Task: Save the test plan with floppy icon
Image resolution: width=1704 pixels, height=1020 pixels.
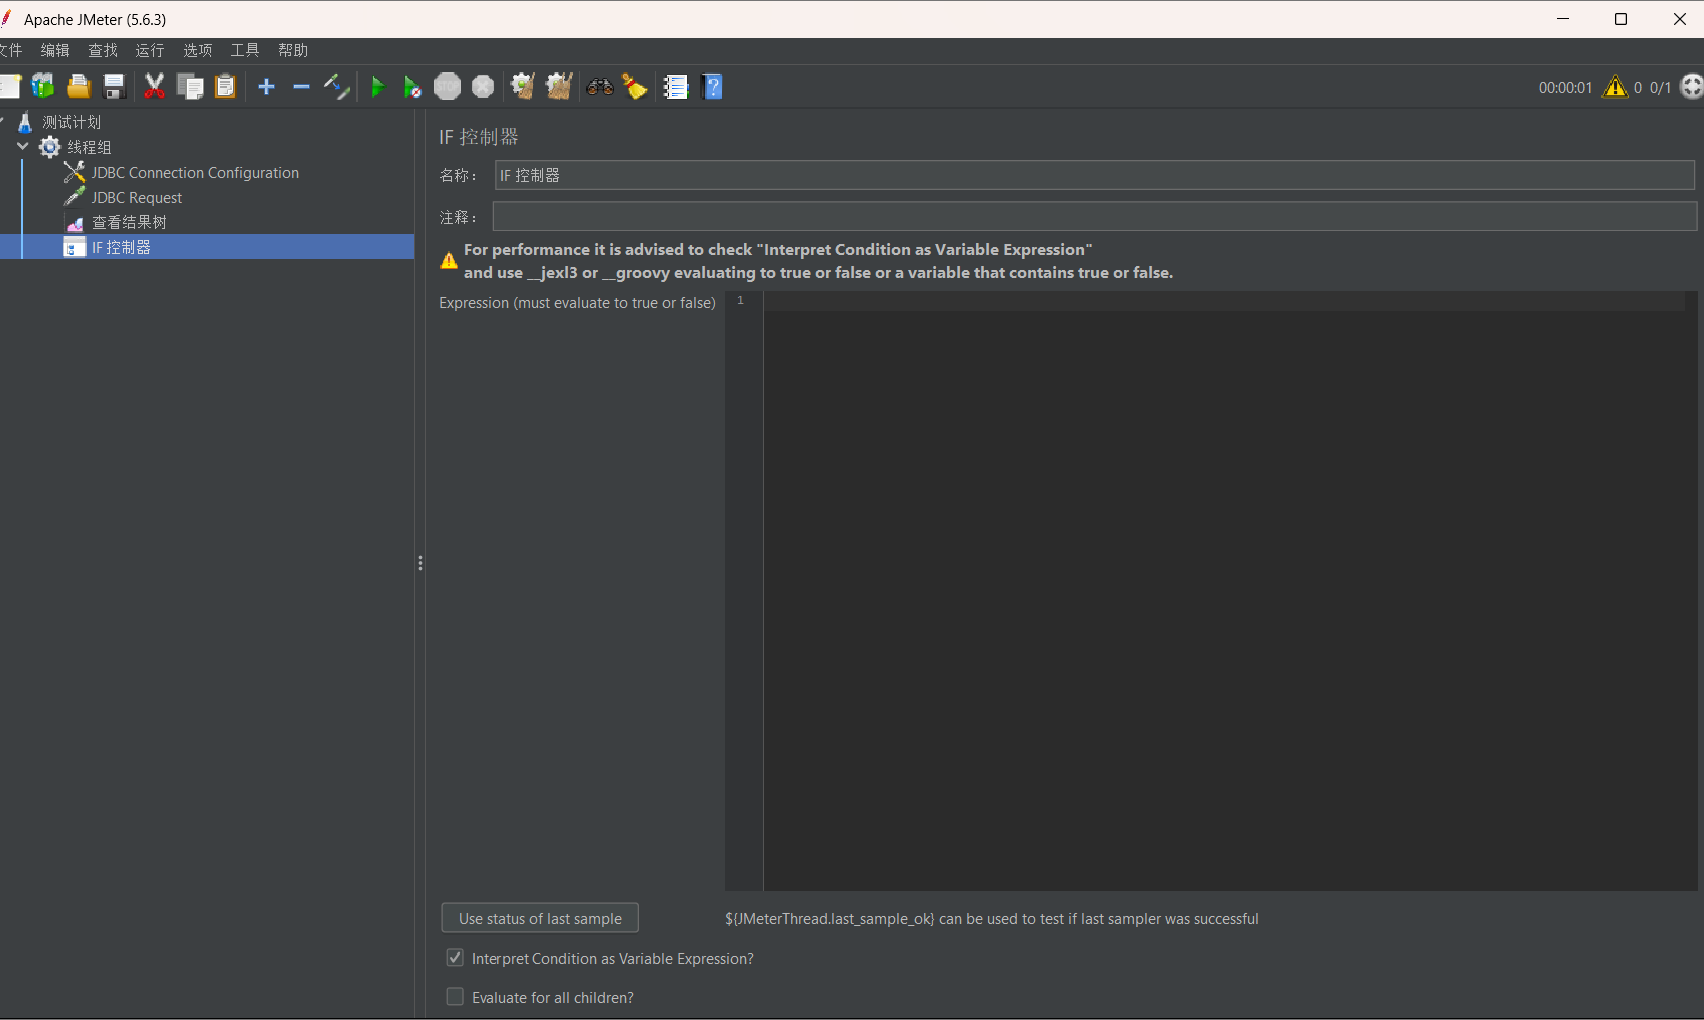Action: tap(115, 87)
